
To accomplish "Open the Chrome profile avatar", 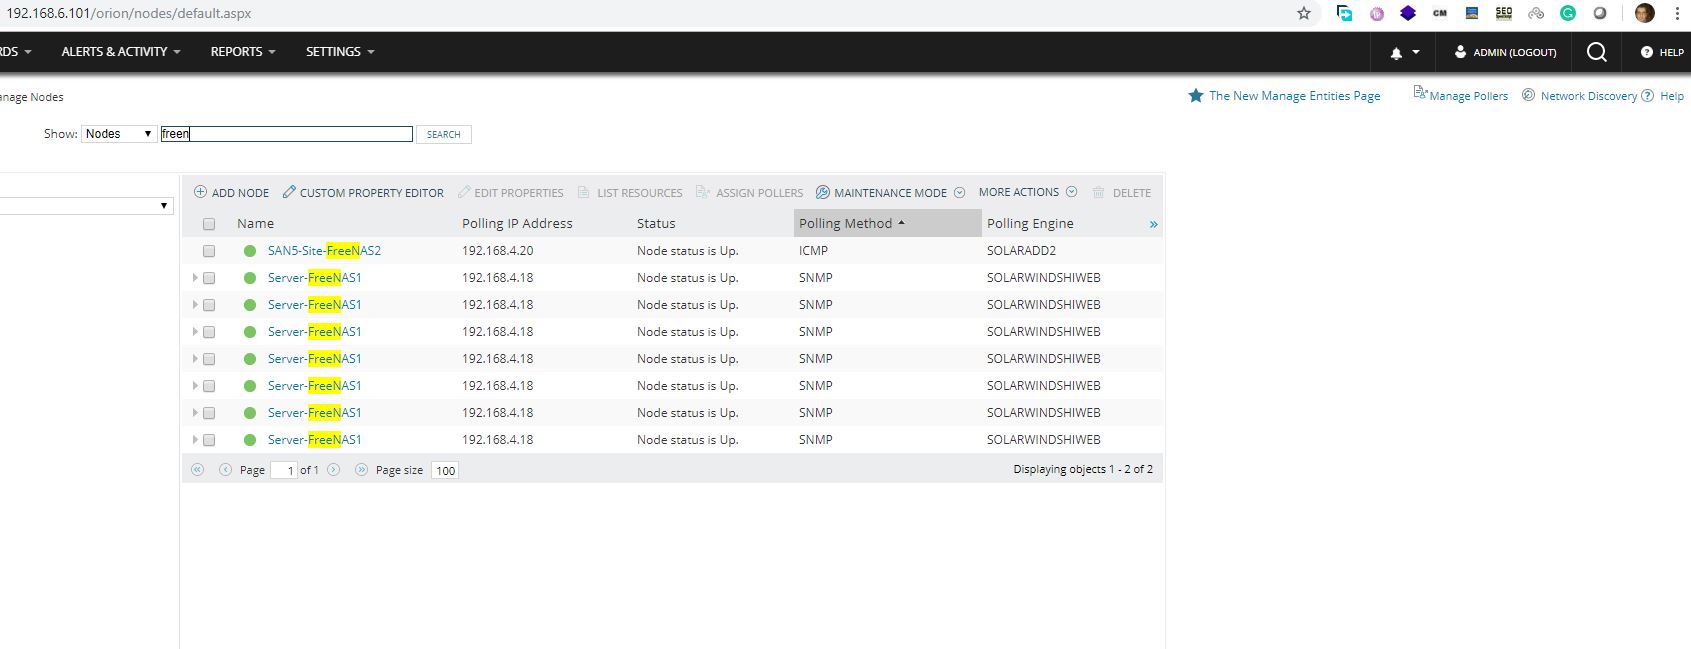I will point(1645,13).
